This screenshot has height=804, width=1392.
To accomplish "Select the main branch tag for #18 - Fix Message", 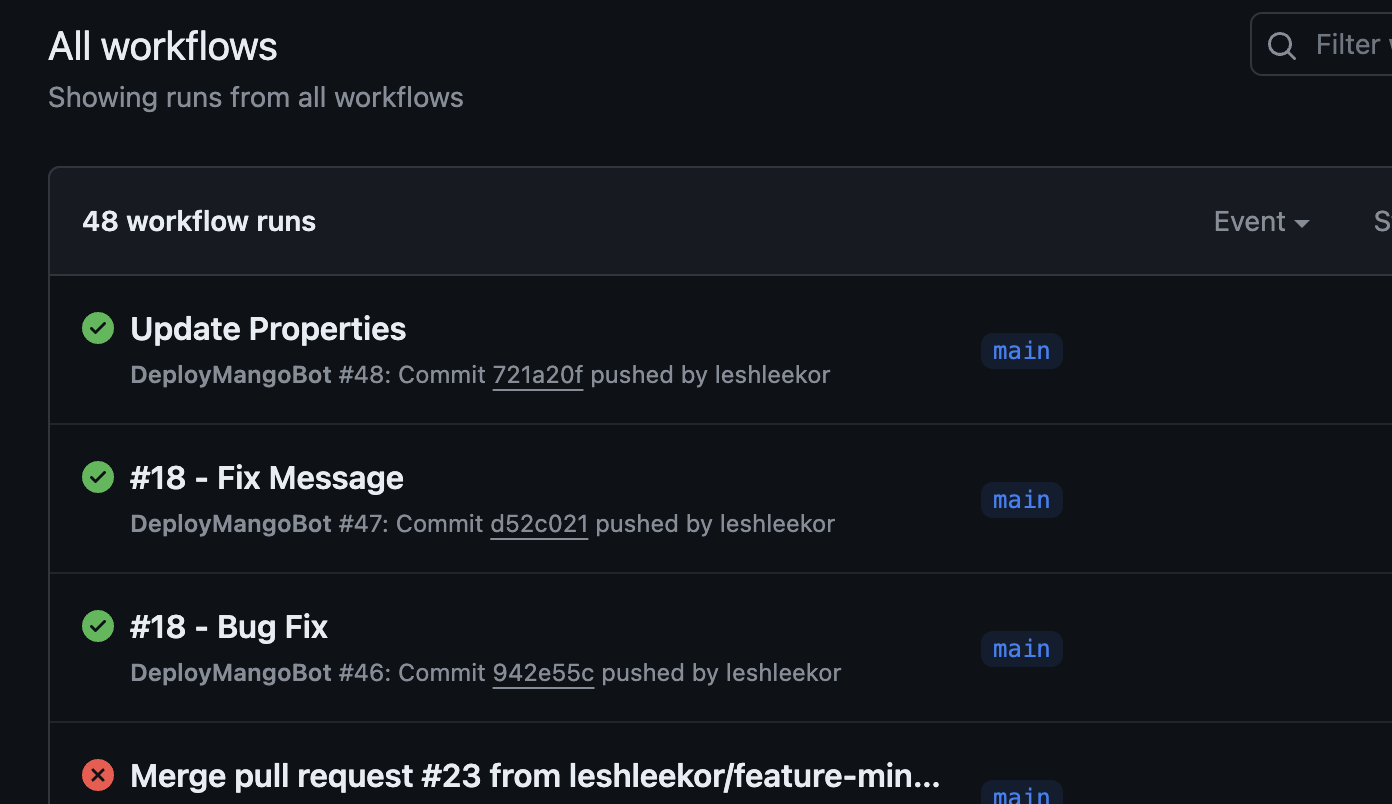I will tap(1021, 500).
